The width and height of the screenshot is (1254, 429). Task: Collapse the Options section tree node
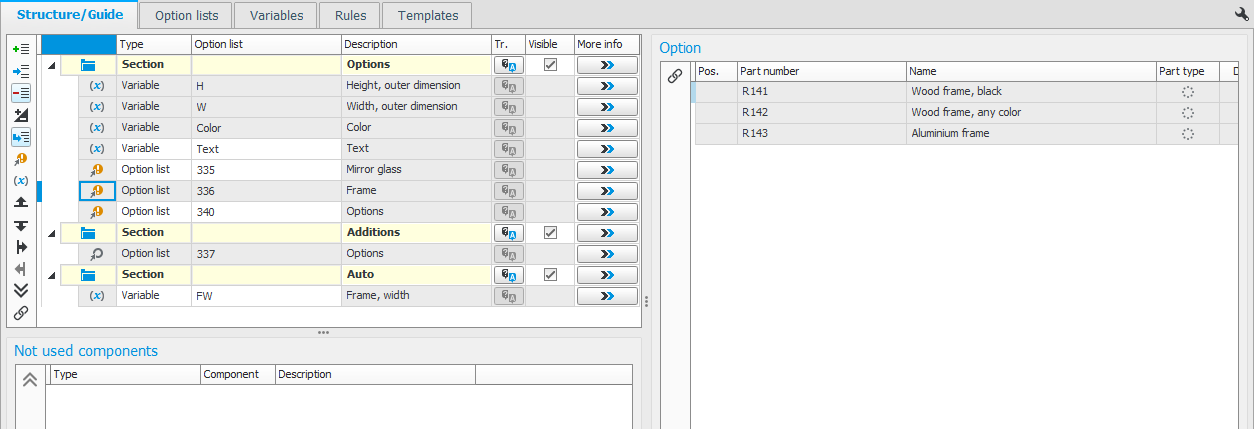click(52, 65)
